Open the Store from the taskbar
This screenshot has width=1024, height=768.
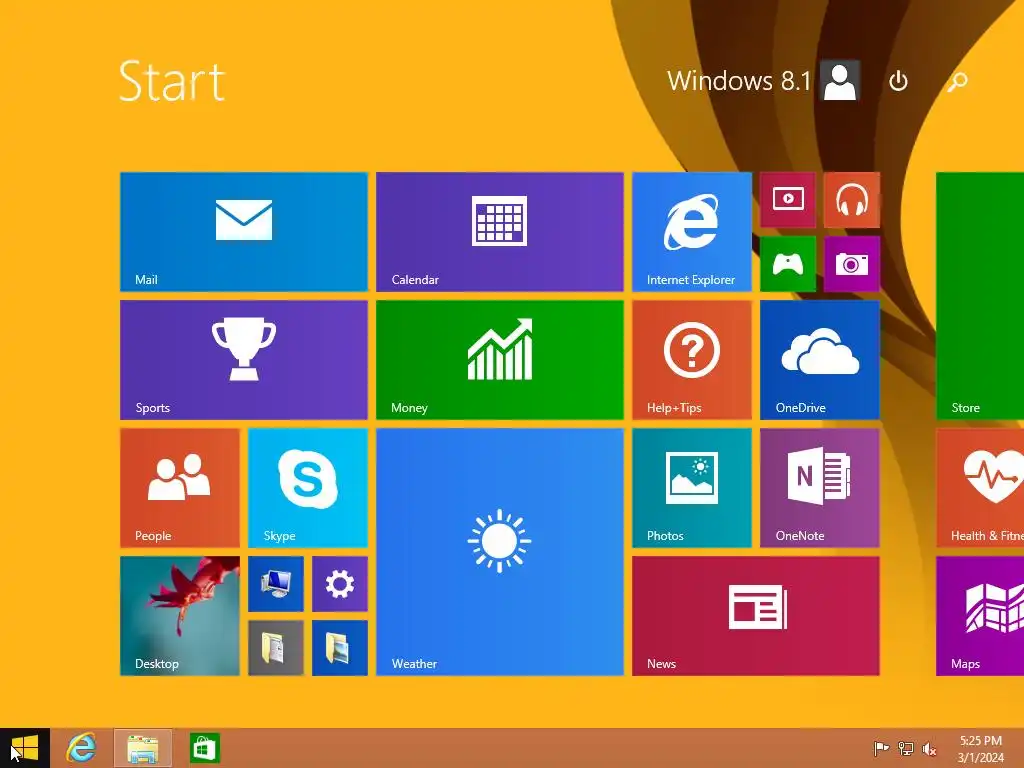[x=204, y=748]
